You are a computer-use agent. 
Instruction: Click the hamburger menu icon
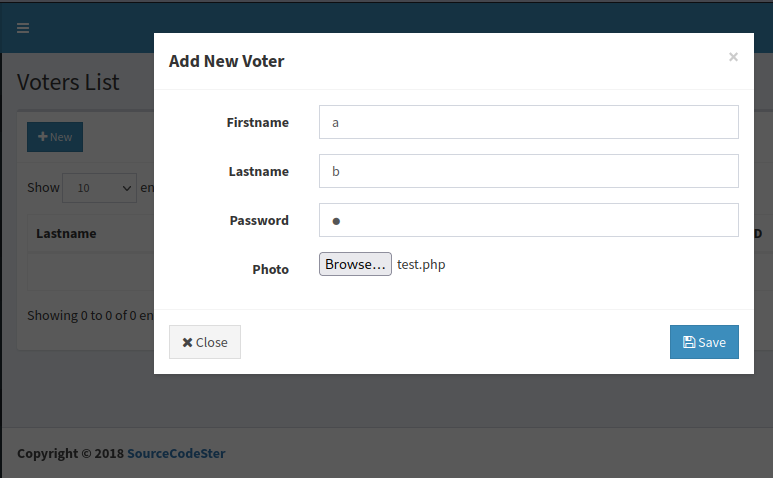click(x=23, y=28)
